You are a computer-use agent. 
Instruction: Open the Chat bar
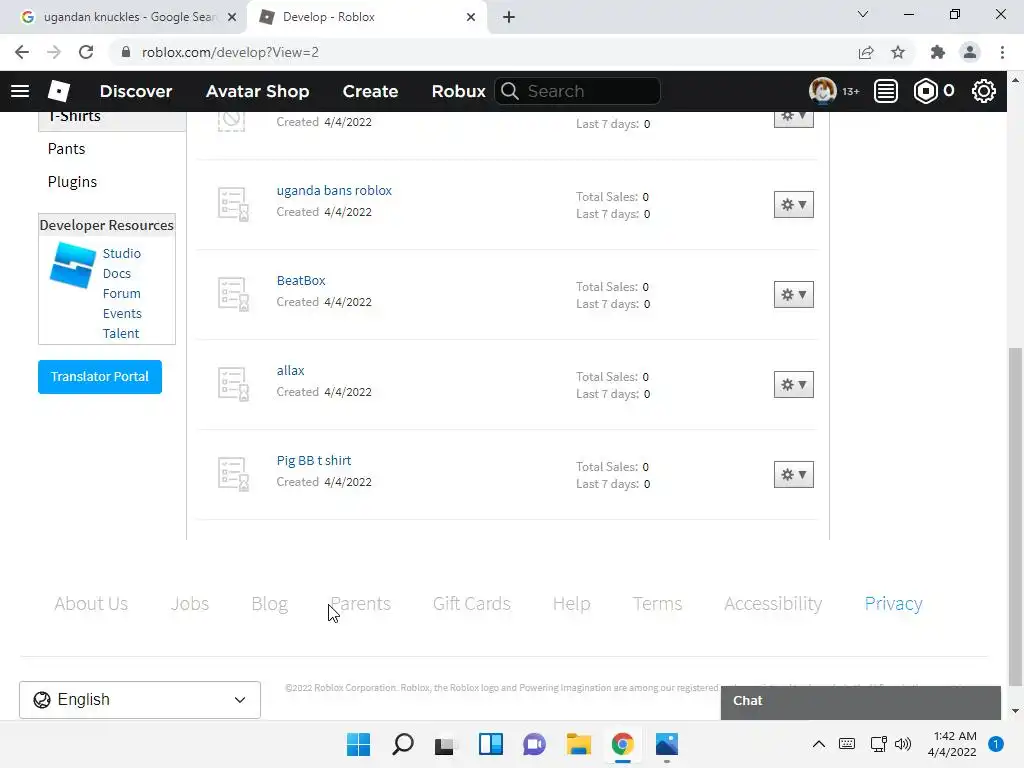861,701
